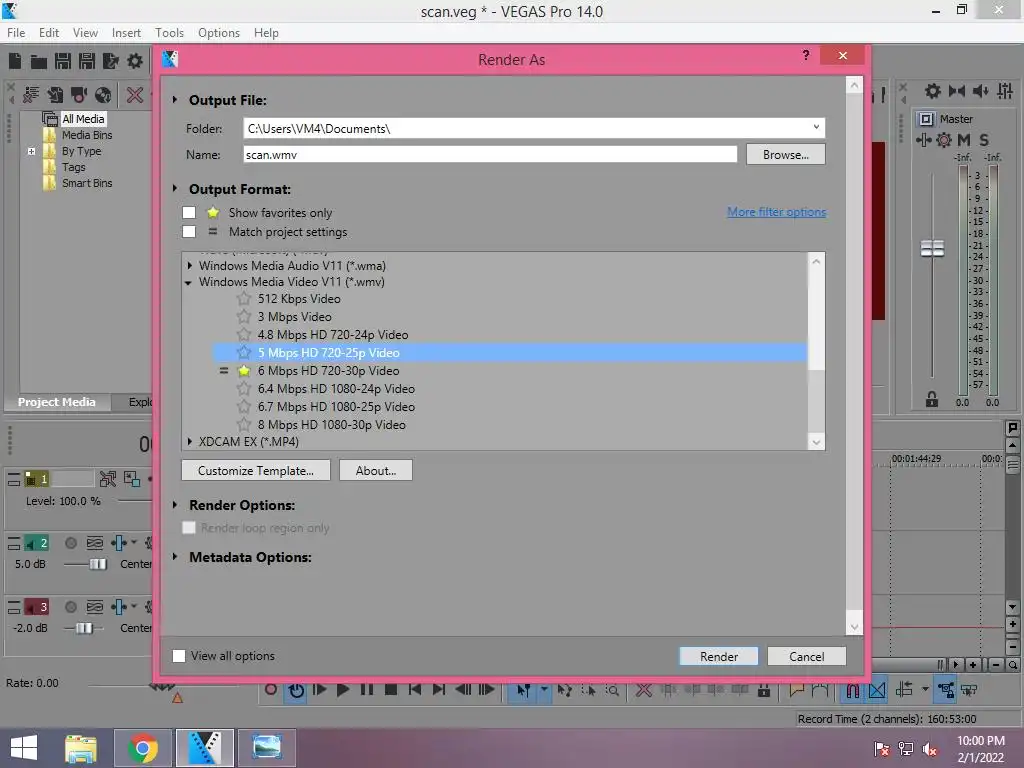
Task: Select the Normal Edit tool icon
Action: (x=524, y=690)
